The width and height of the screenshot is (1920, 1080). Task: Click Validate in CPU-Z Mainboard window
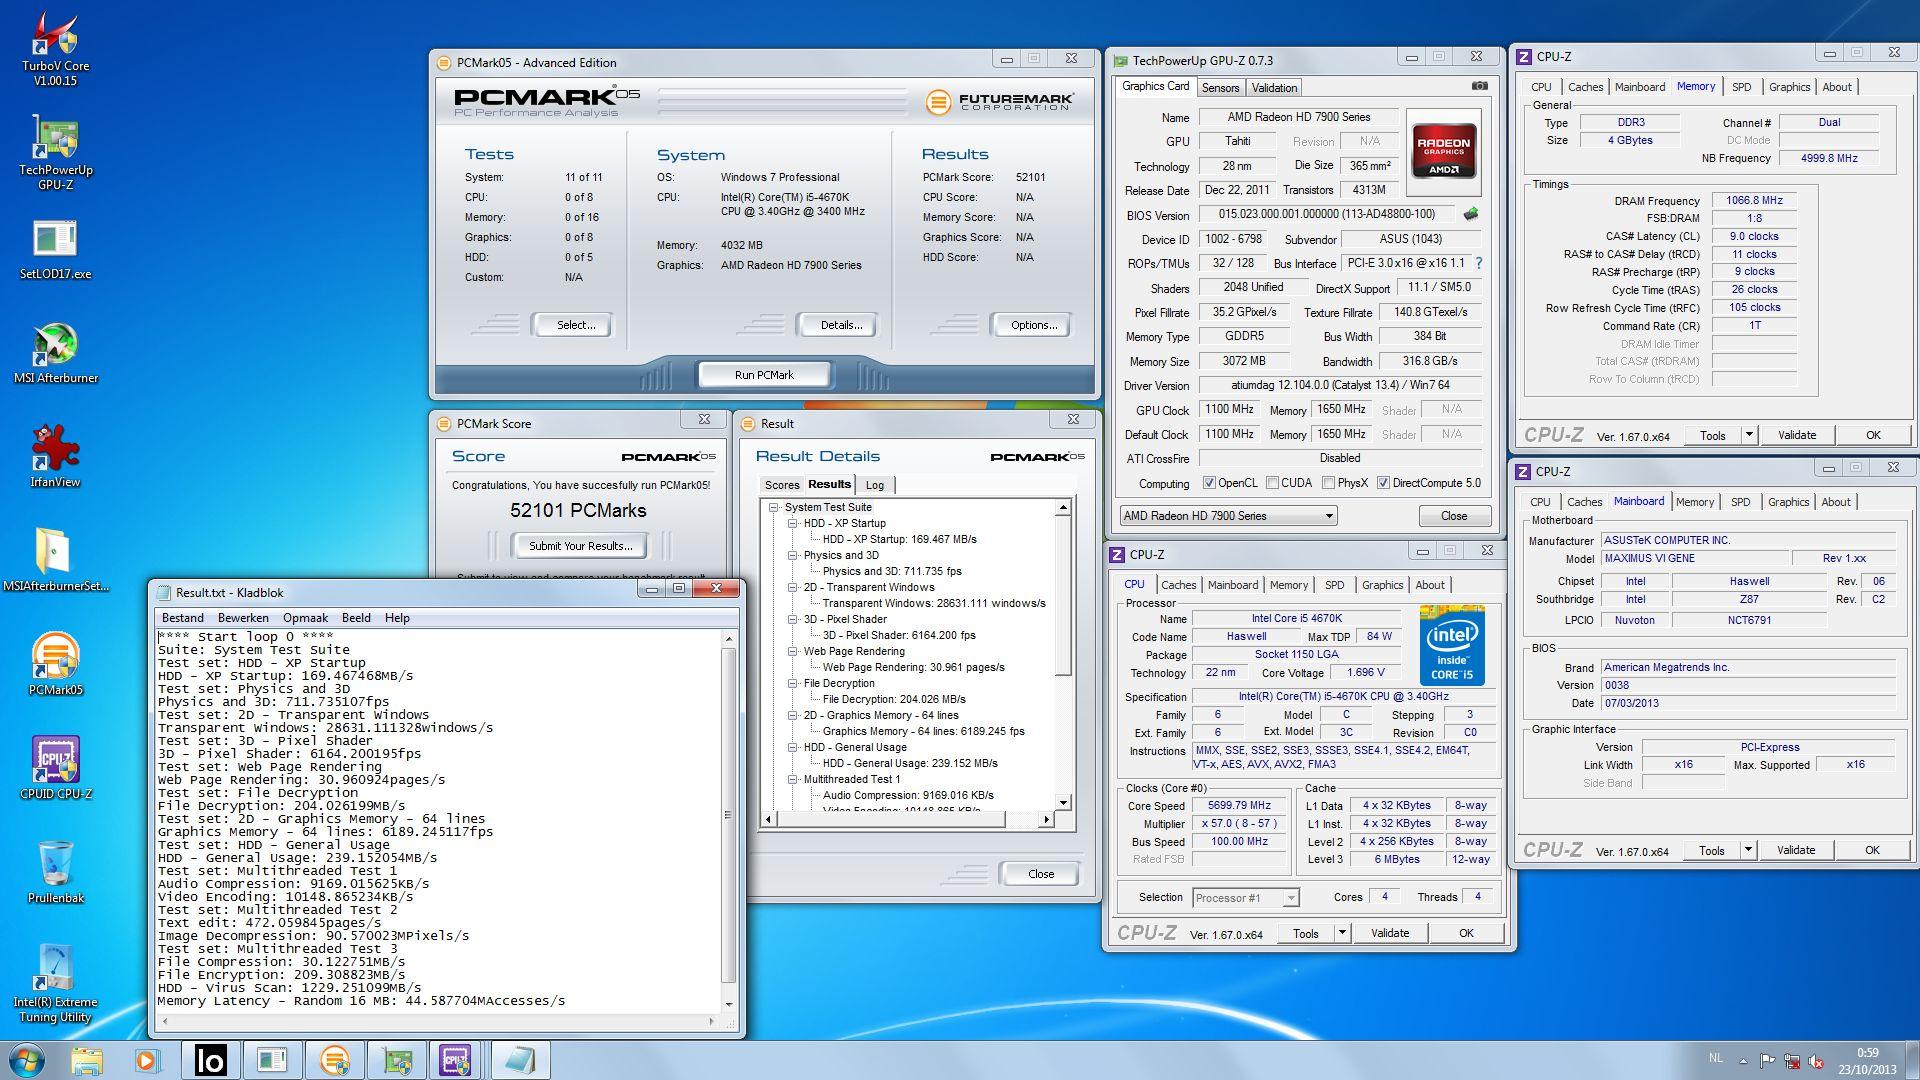coord(1796,850)
